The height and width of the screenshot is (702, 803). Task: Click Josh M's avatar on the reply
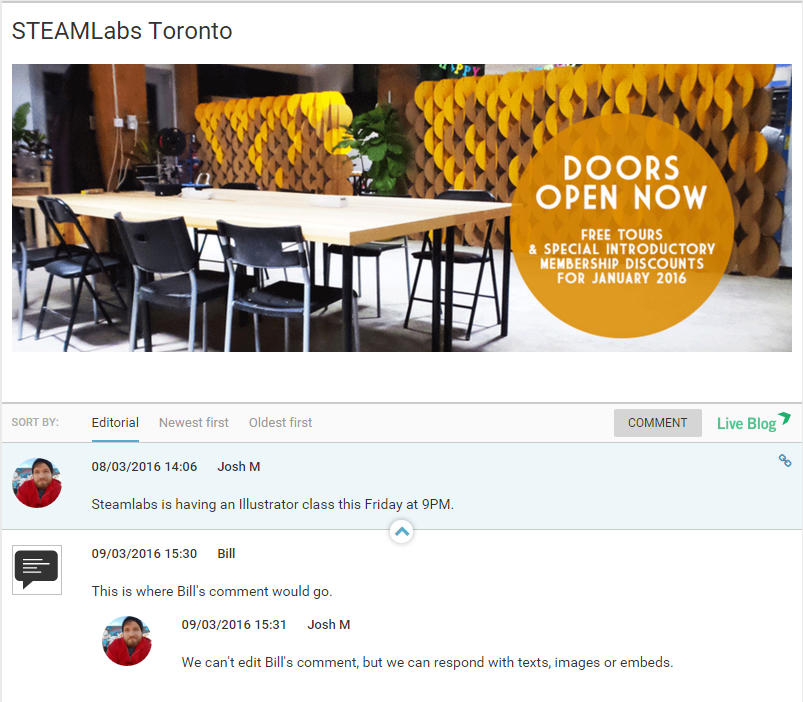point(127,641)
